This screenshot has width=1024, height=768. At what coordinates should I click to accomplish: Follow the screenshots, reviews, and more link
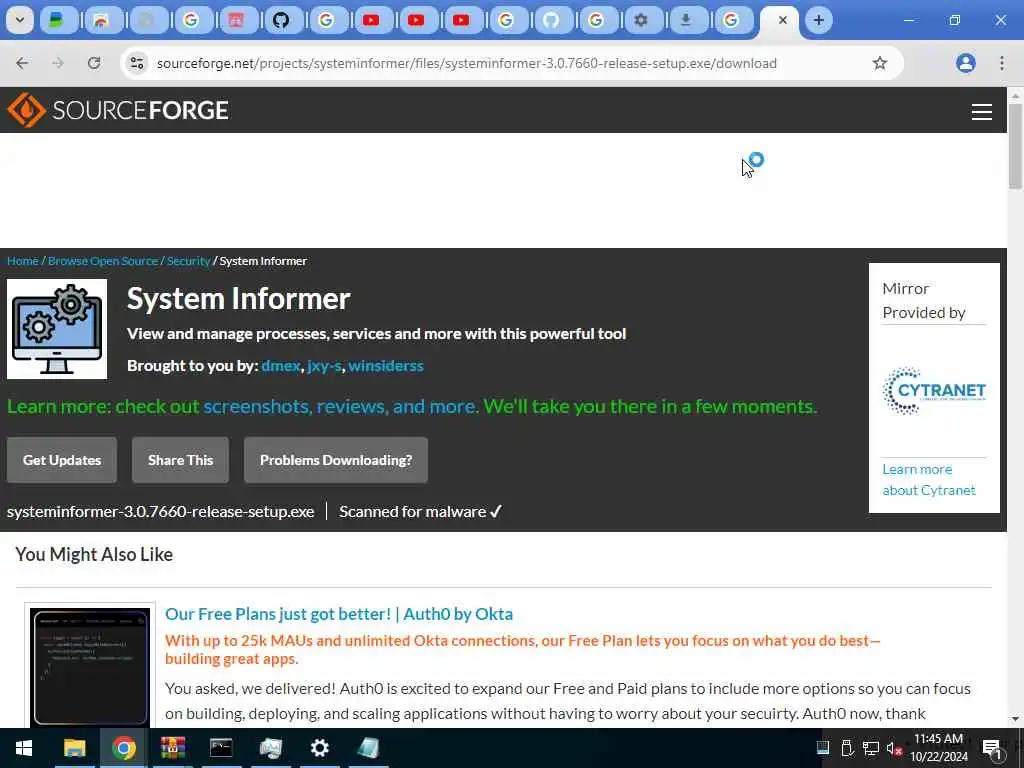340,406
